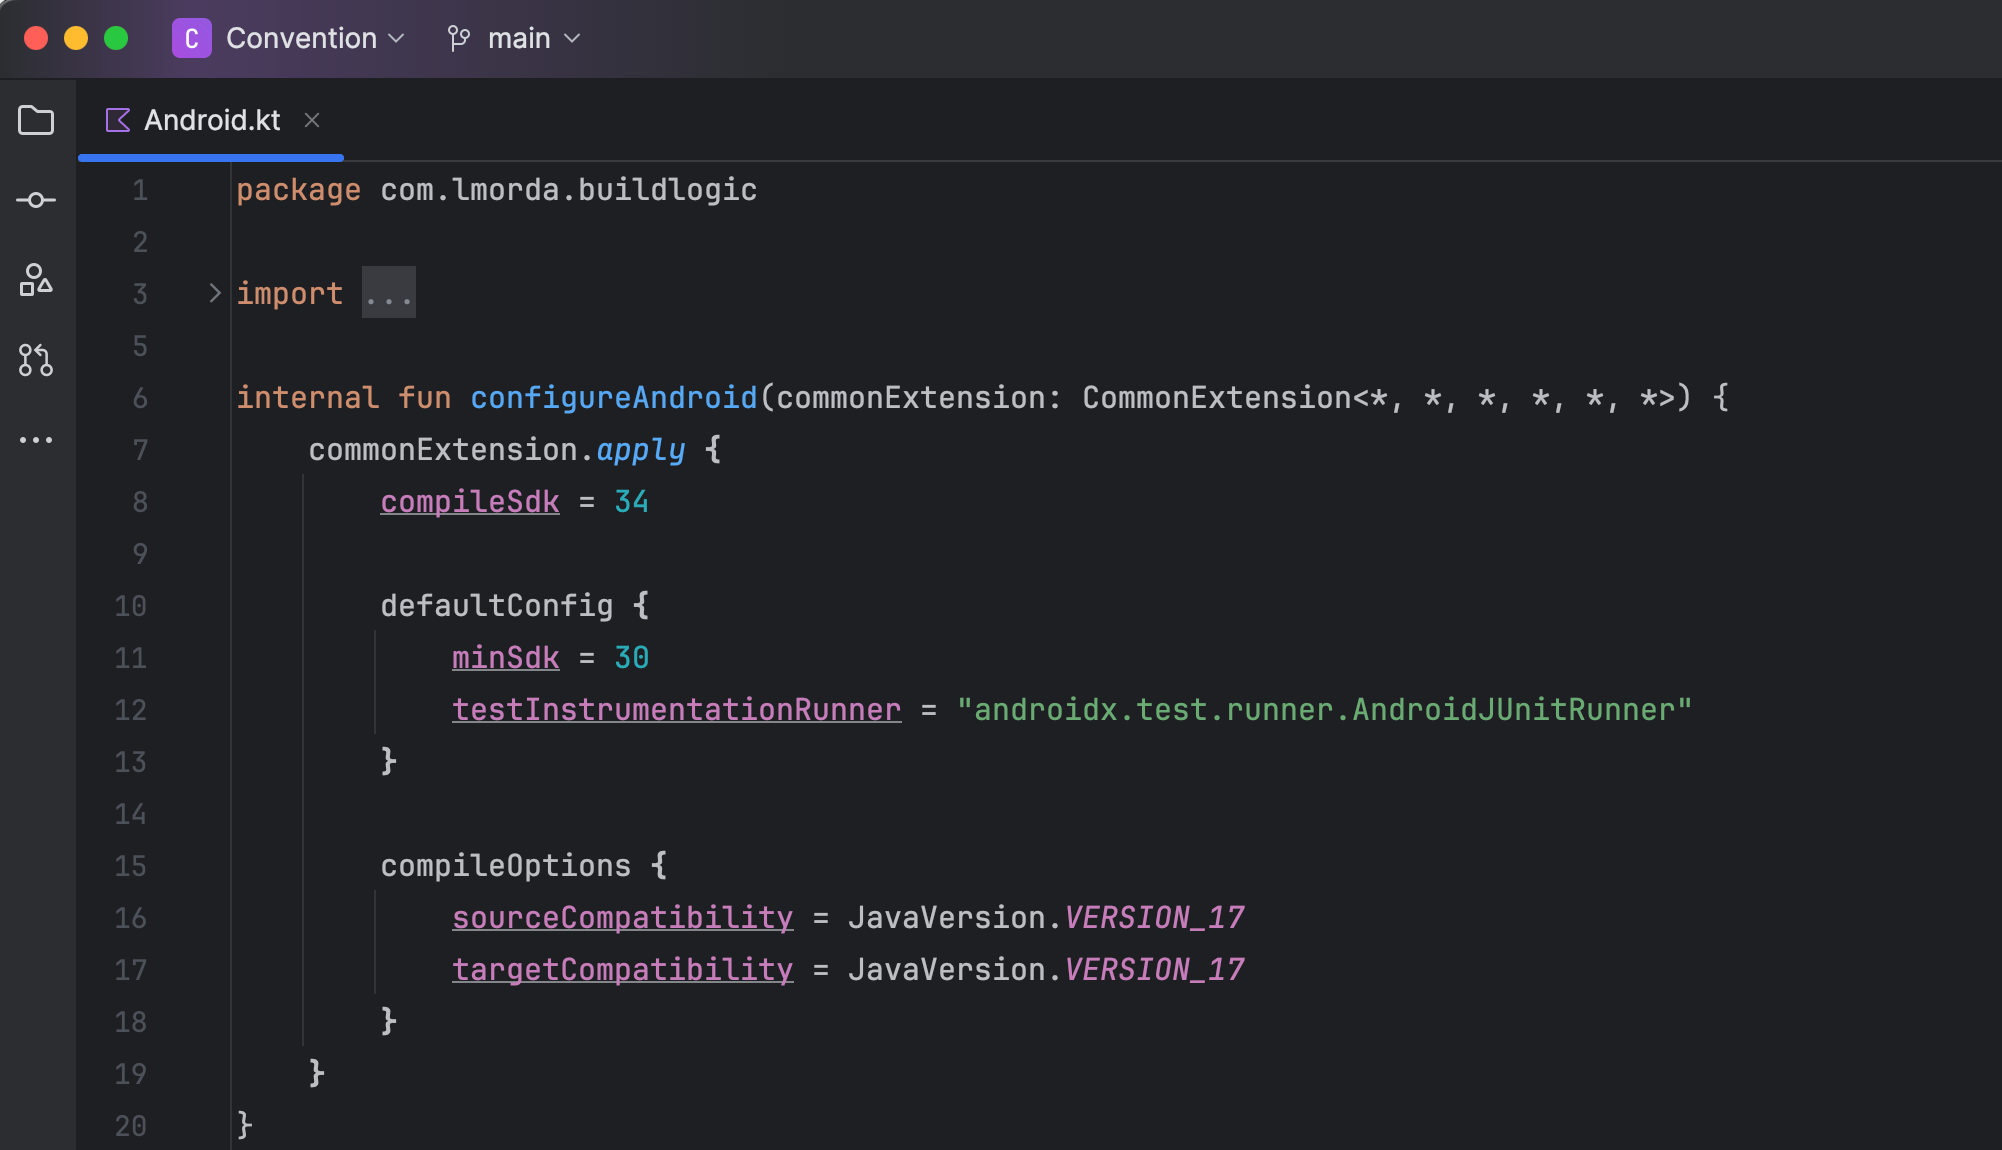Click the import keyword
This screenshot has height=1150, width=2002.
[290, 294]
